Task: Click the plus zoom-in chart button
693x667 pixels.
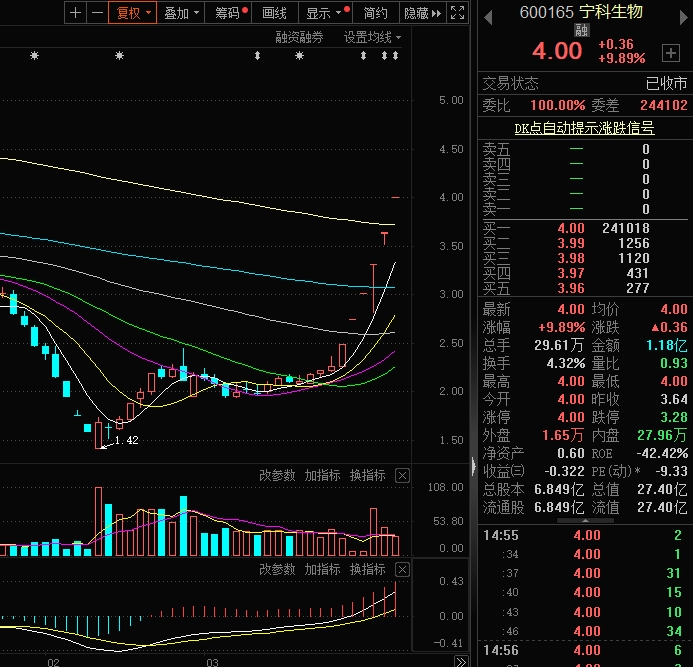Action: coord(76,13)
